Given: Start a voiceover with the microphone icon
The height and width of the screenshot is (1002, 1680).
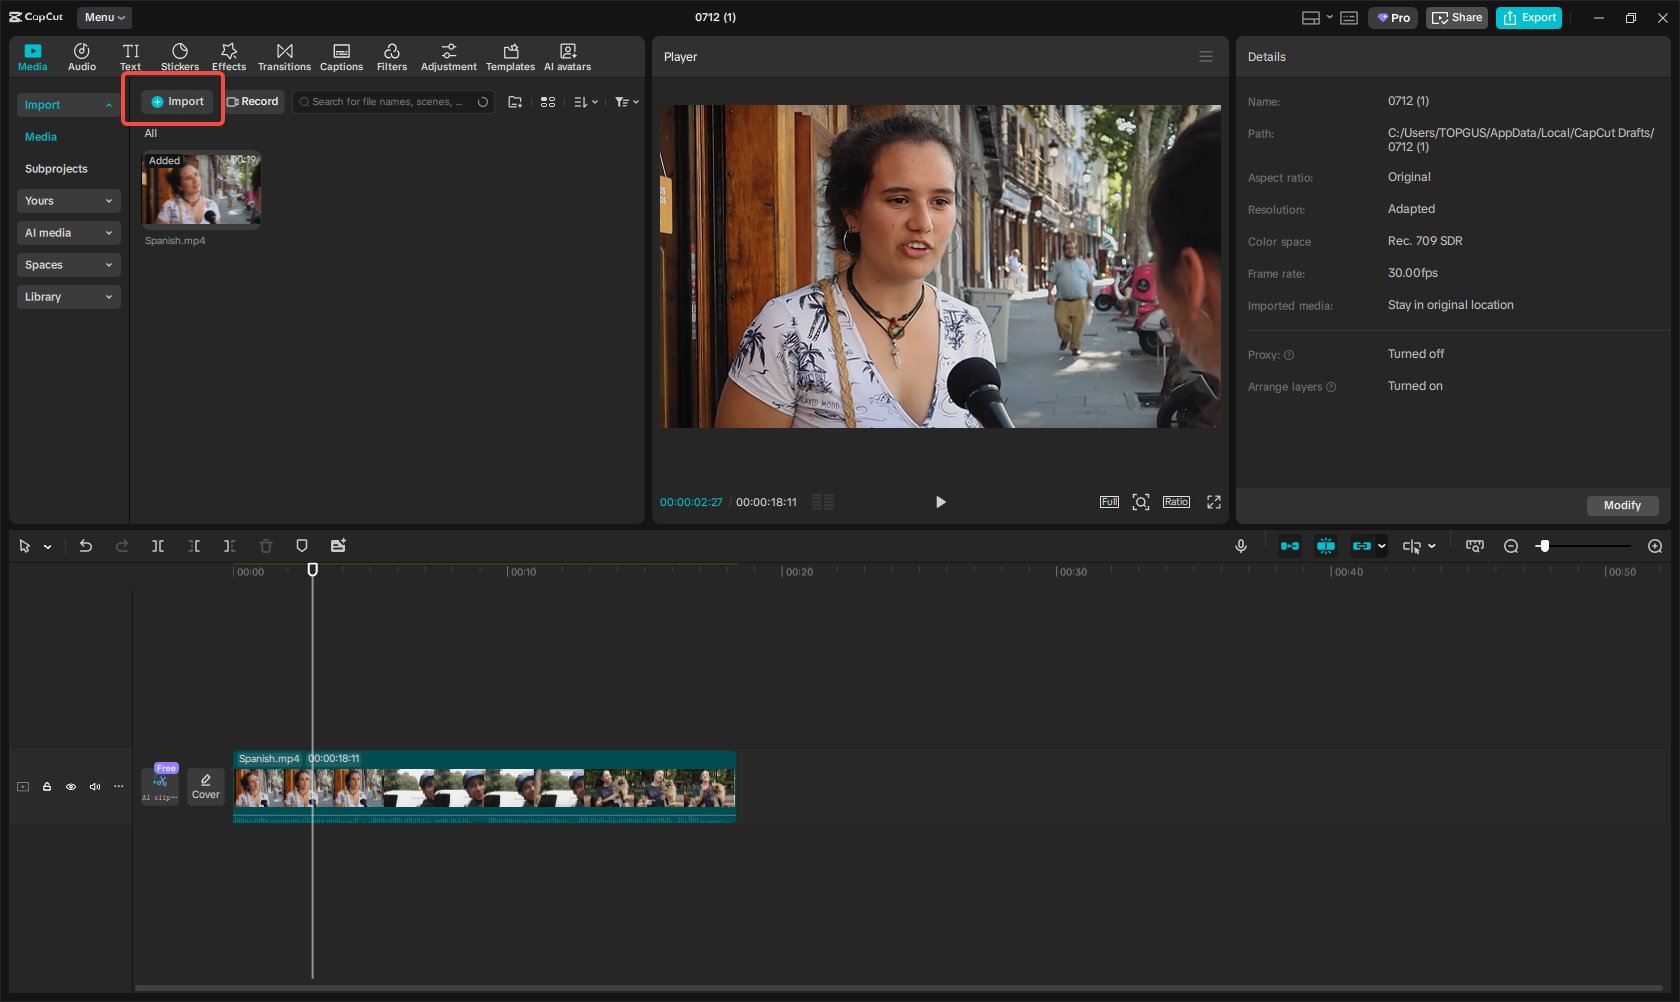Looking at the screenshot, I should pos(1240,546).
